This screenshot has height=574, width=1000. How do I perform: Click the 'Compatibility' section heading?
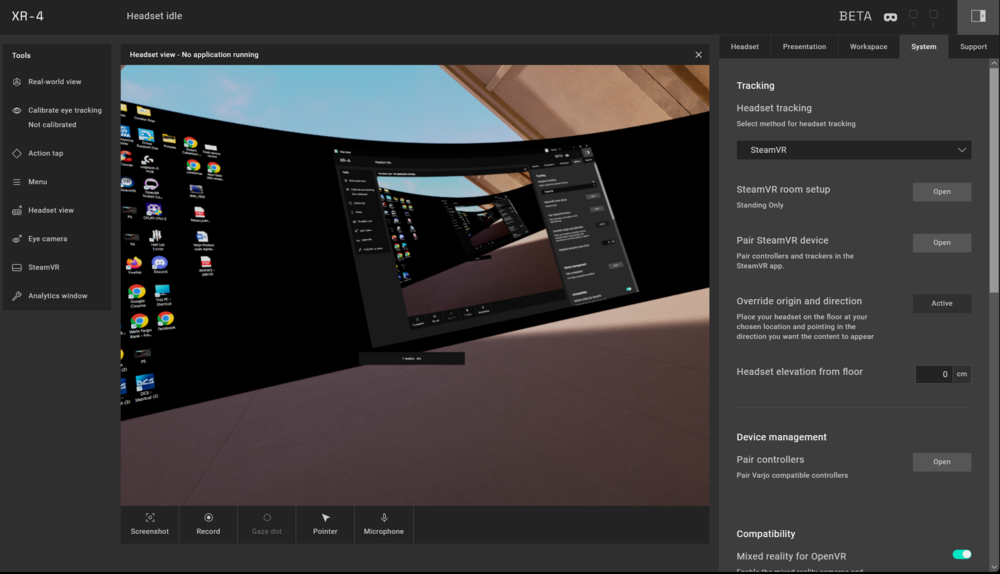coord(765,534)
